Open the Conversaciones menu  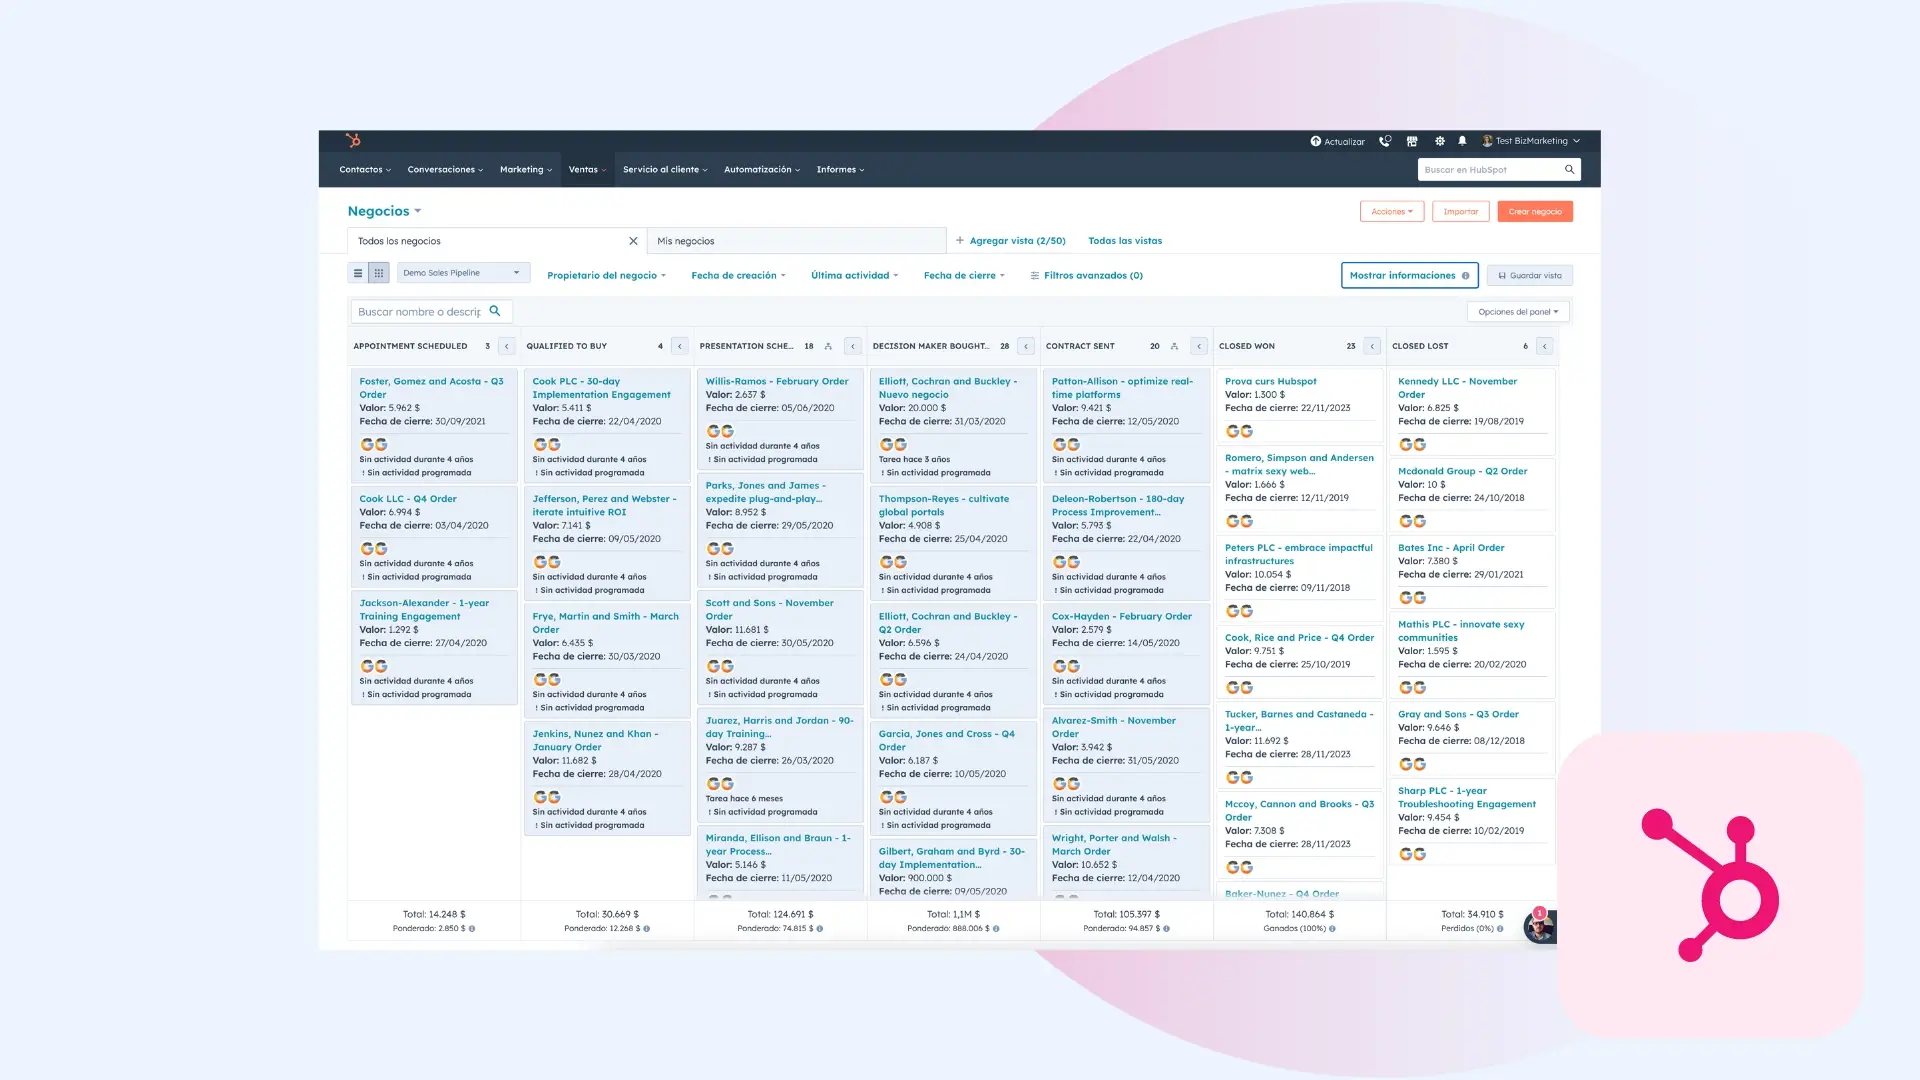tap(445, 169)
